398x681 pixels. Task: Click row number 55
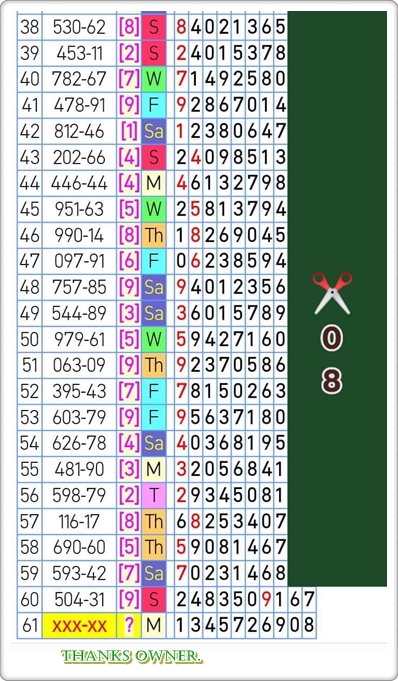30,469
